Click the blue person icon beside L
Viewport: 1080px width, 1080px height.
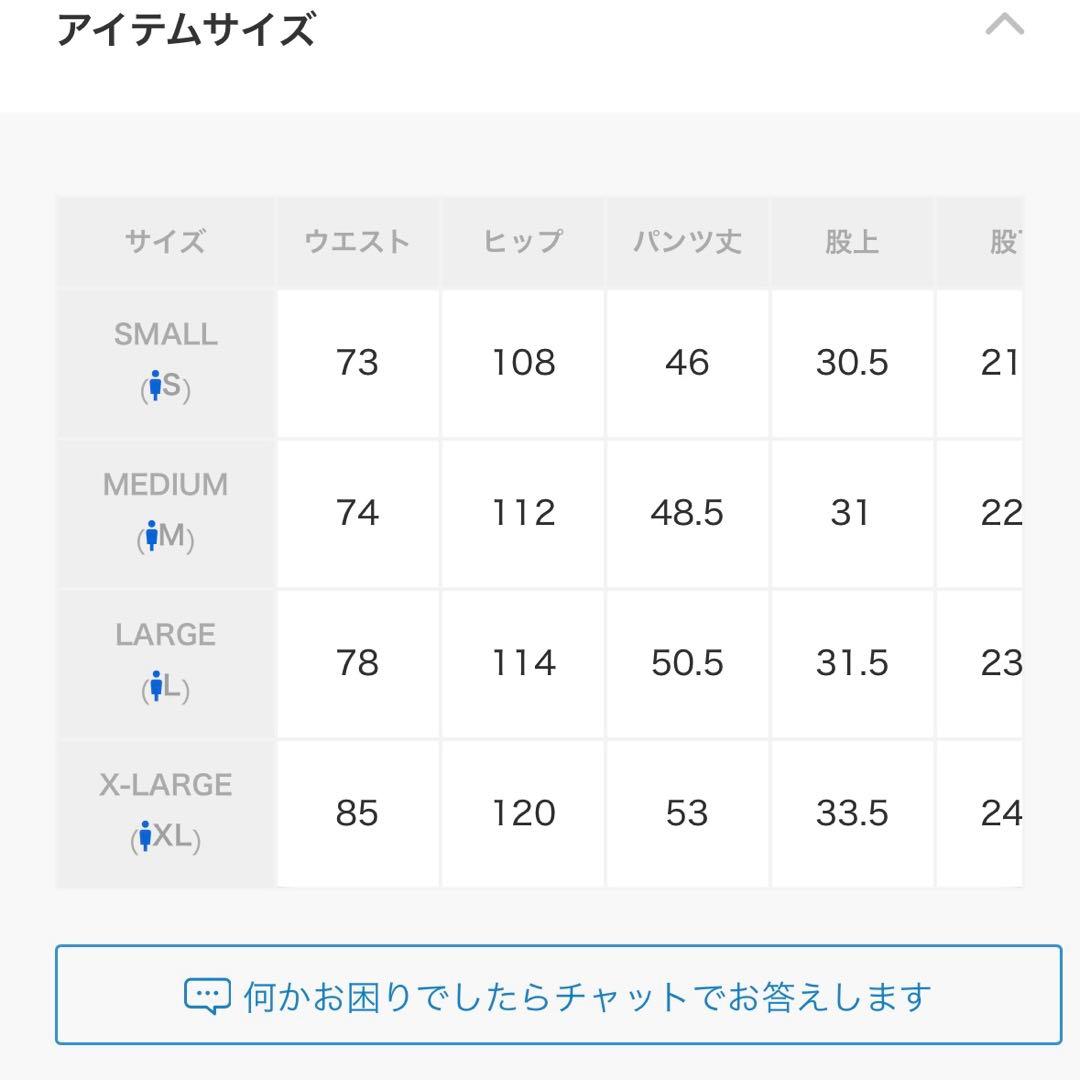156,685
